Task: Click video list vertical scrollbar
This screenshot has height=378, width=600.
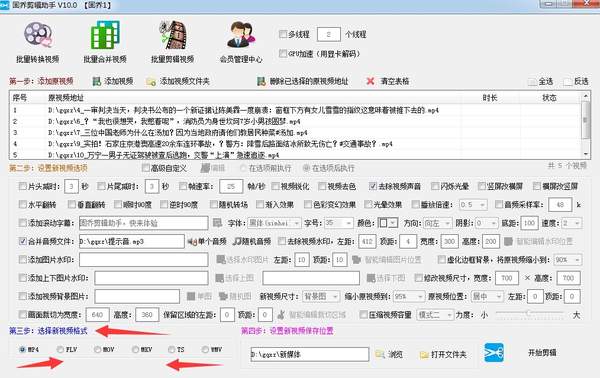Action: (585, 125)
